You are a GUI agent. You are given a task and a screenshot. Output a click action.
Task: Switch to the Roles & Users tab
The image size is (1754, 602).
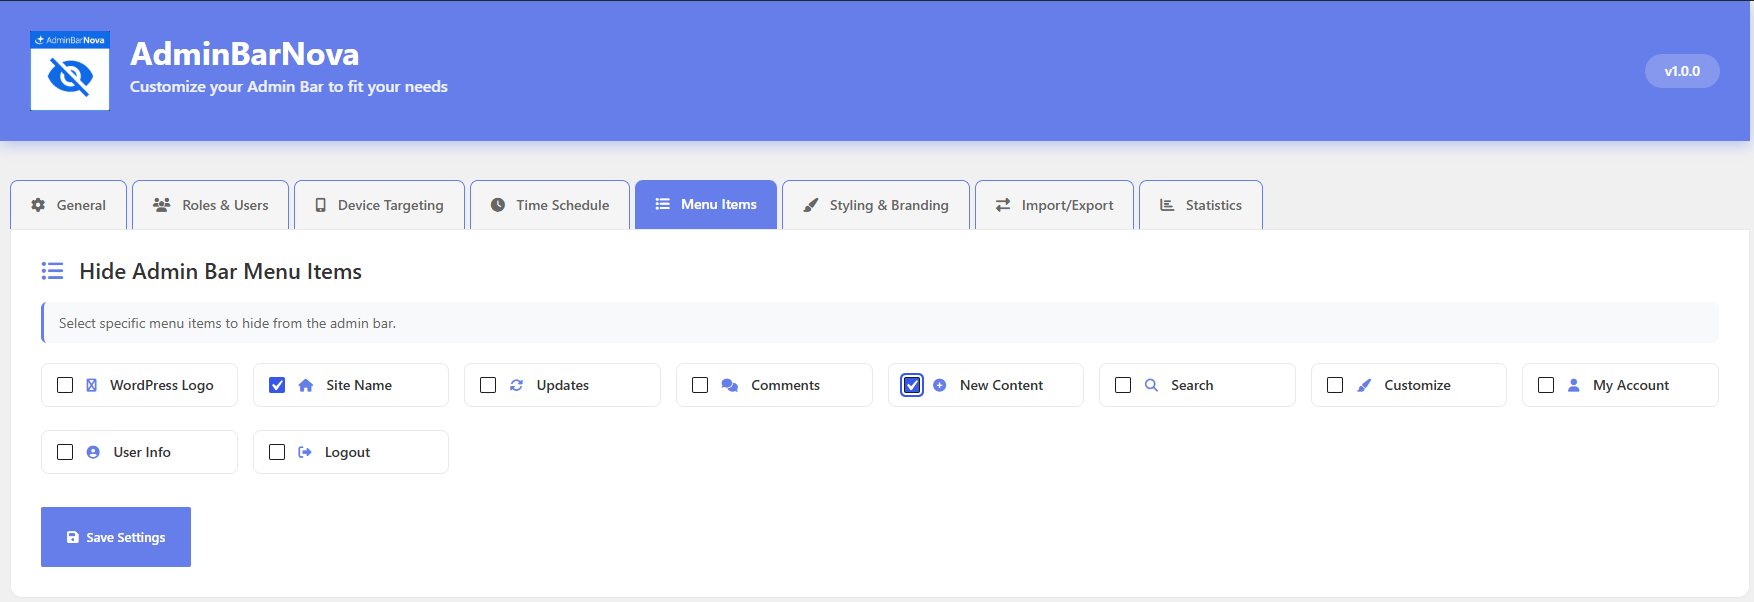211,205
